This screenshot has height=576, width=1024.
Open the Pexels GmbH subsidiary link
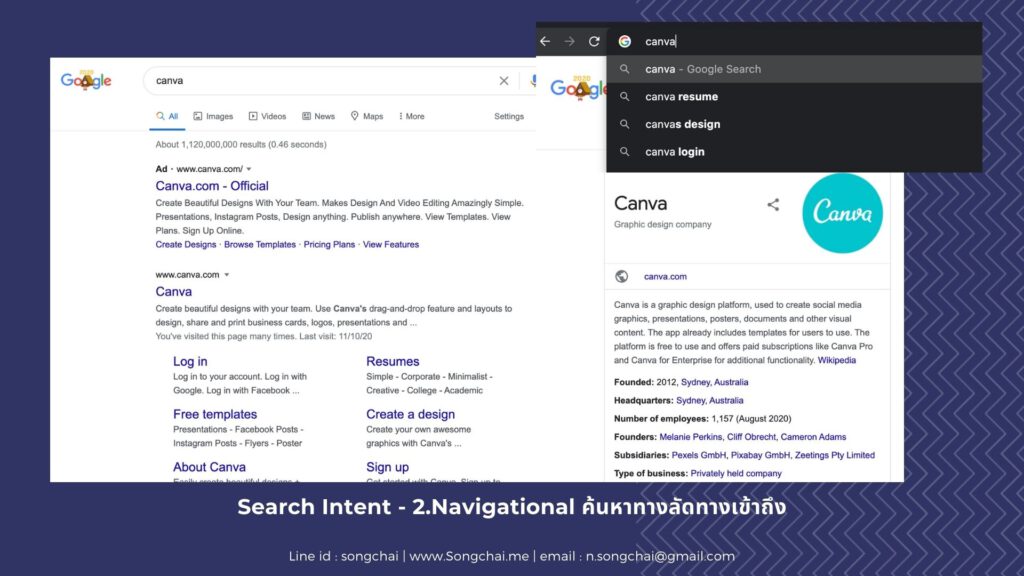pyautogui.click(x=699, y=455)
